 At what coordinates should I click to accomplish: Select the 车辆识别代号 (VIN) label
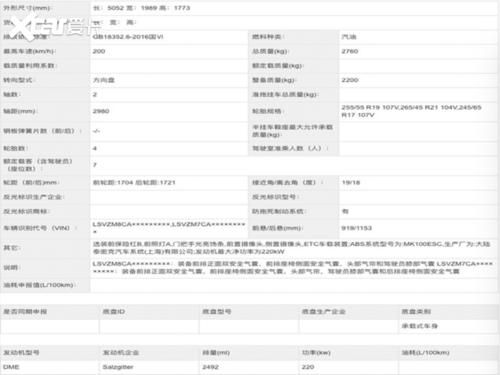point(39,228)
